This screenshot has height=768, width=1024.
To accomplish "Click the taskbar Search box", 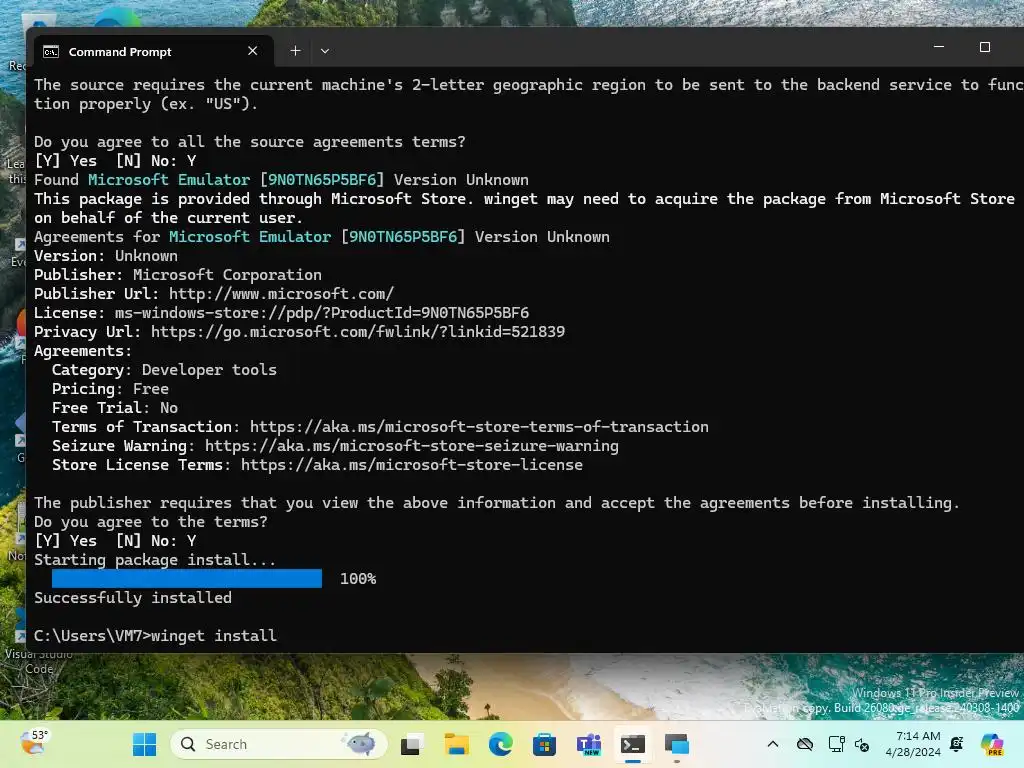I will point(279,744).
